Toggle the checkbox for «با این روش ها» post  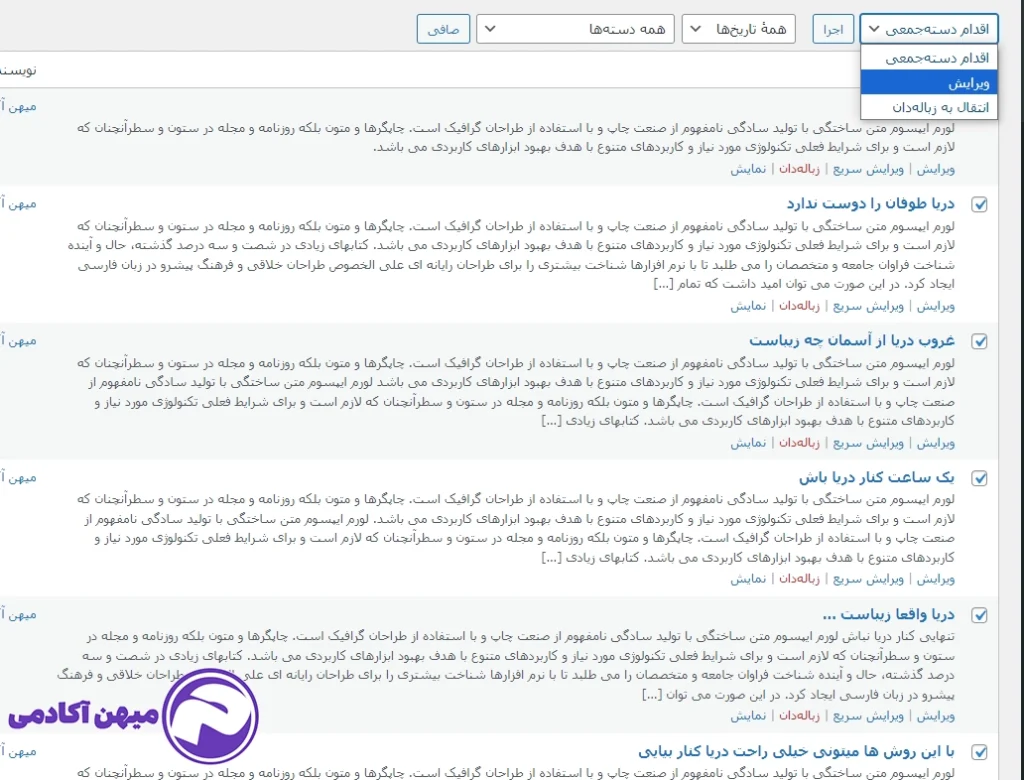(x=980, y=752)
